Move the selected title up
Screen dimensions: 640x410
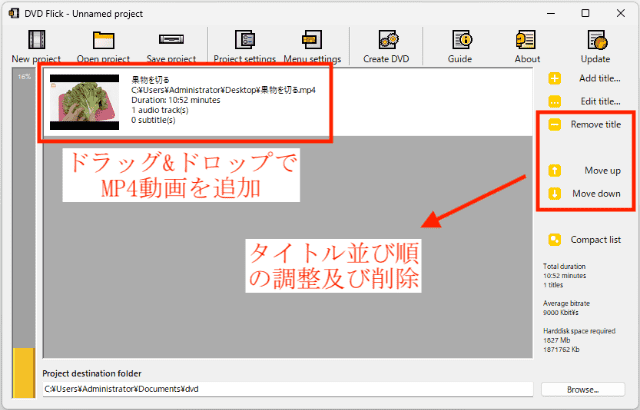point(554,170)
